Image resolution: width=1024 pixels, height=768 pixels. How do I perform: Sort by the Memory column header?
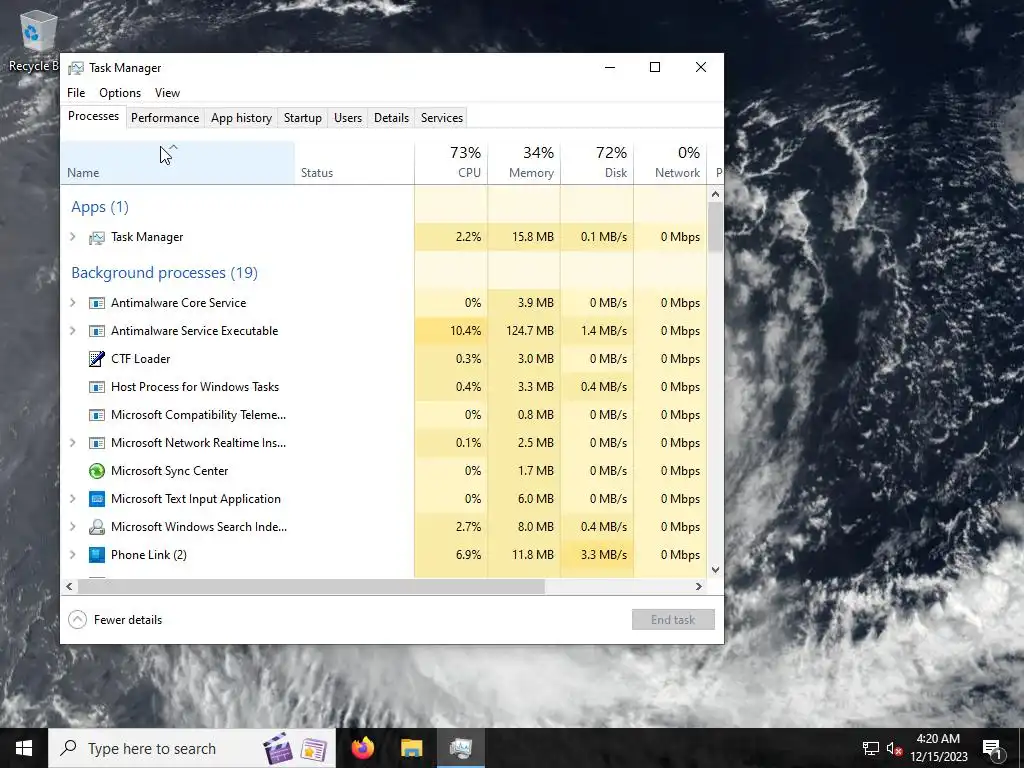point(524,163)
